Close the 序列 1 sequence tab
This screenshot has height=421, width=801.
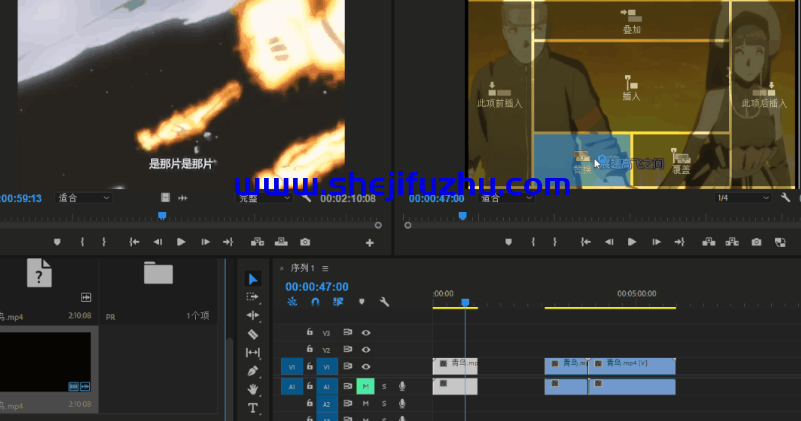(x=281, y=268)
